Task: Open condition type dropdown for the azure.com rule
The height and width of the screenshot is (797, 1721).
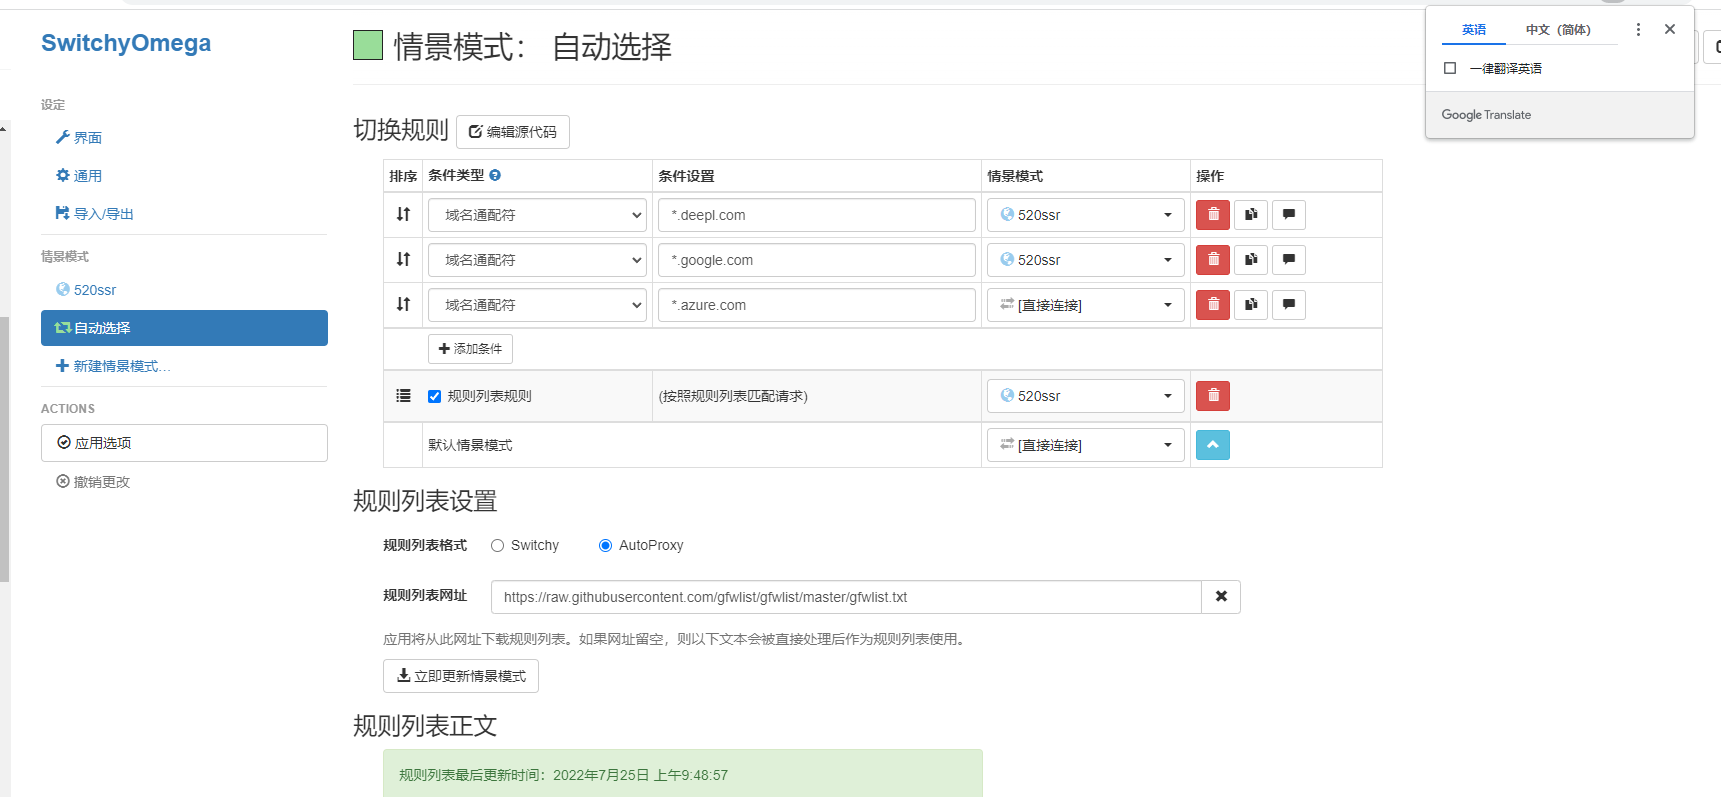Action: click(x=538, y=305)
